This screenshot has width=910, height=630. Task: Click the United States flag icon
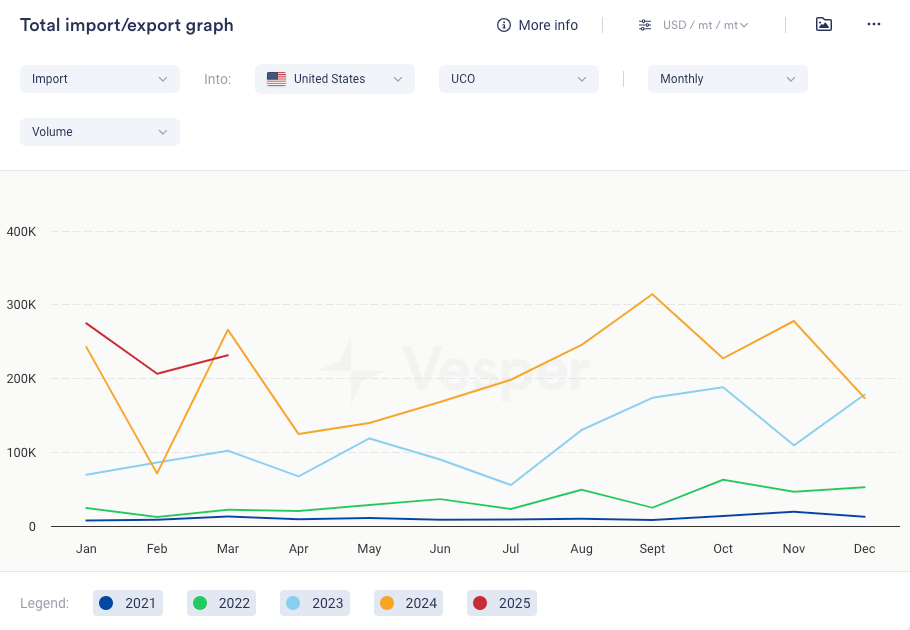click(276, 79)
